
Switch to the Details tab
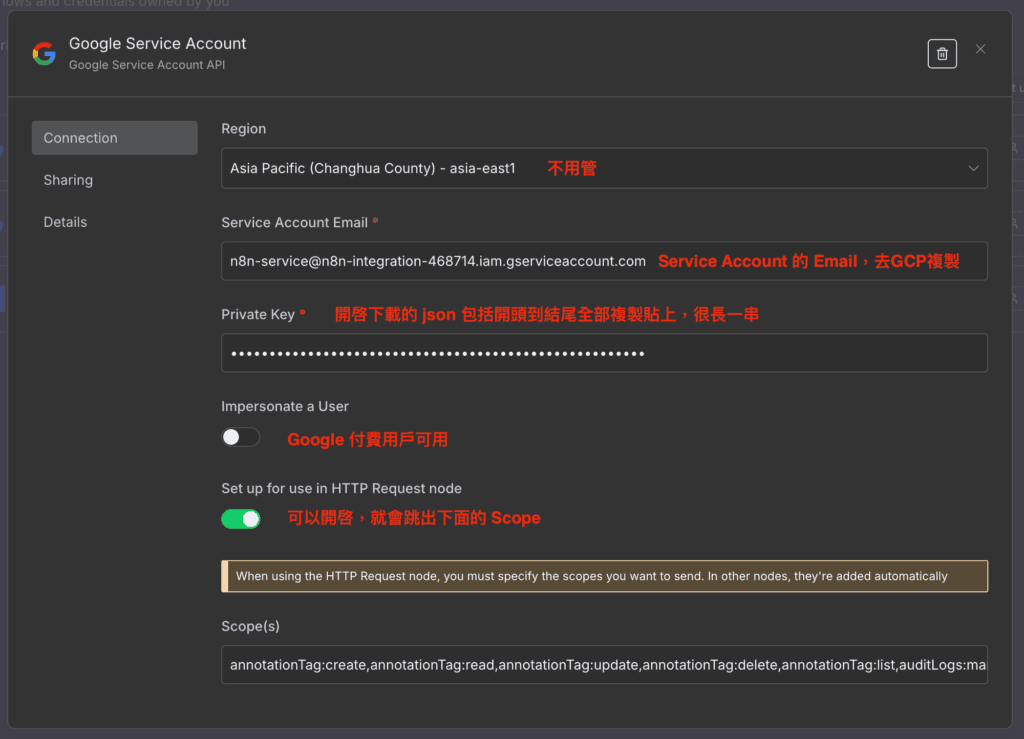pyautogui.click(x=65, y=222)
